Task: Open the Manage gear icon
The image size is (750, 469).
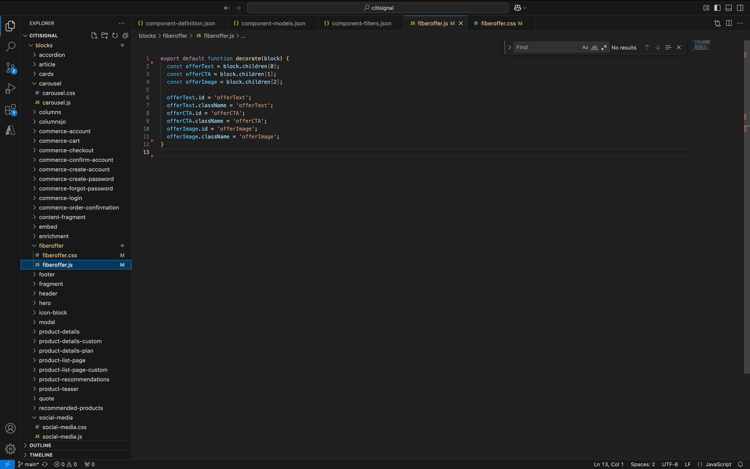Action: coord(10,449)
